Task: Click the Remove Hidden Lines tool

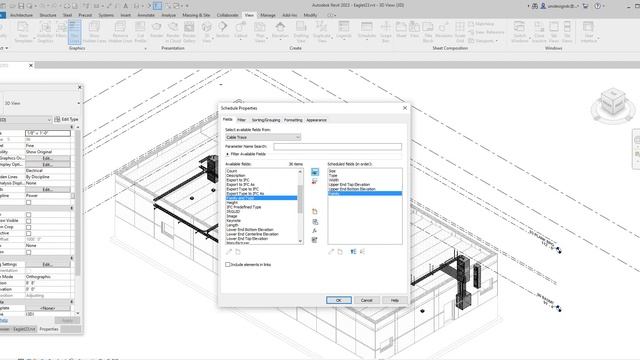Action: [120, 32]
